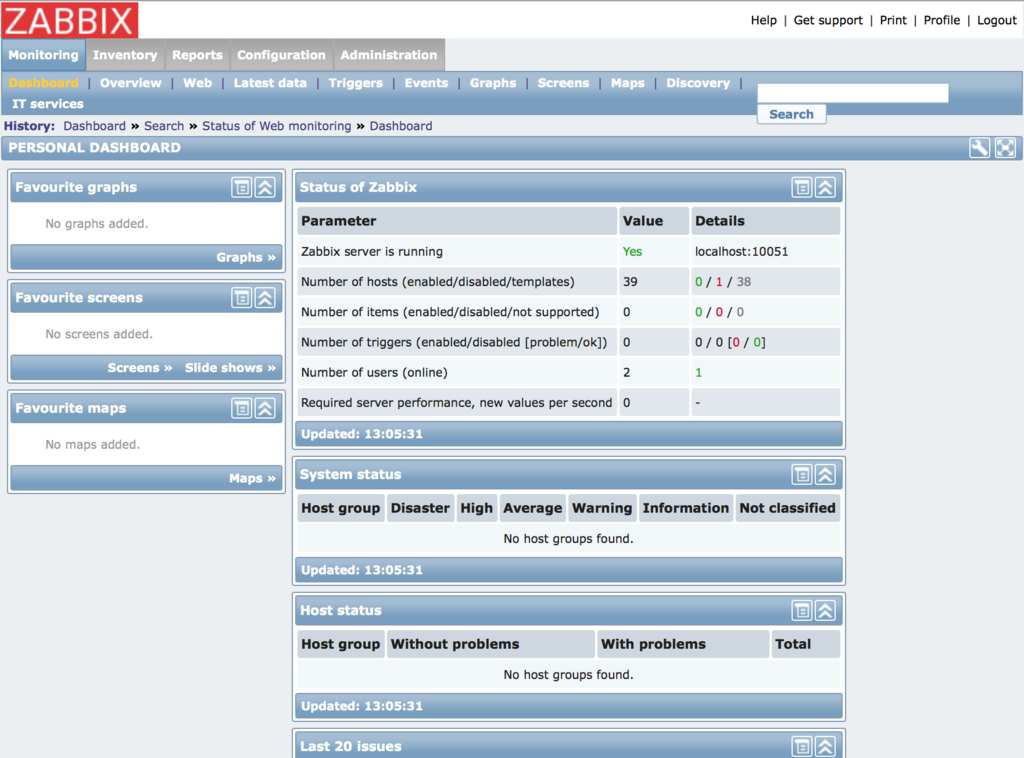Open the Web submenu item
The height and width of the screenshot is (758, 1024).
(x=197, y=83)
